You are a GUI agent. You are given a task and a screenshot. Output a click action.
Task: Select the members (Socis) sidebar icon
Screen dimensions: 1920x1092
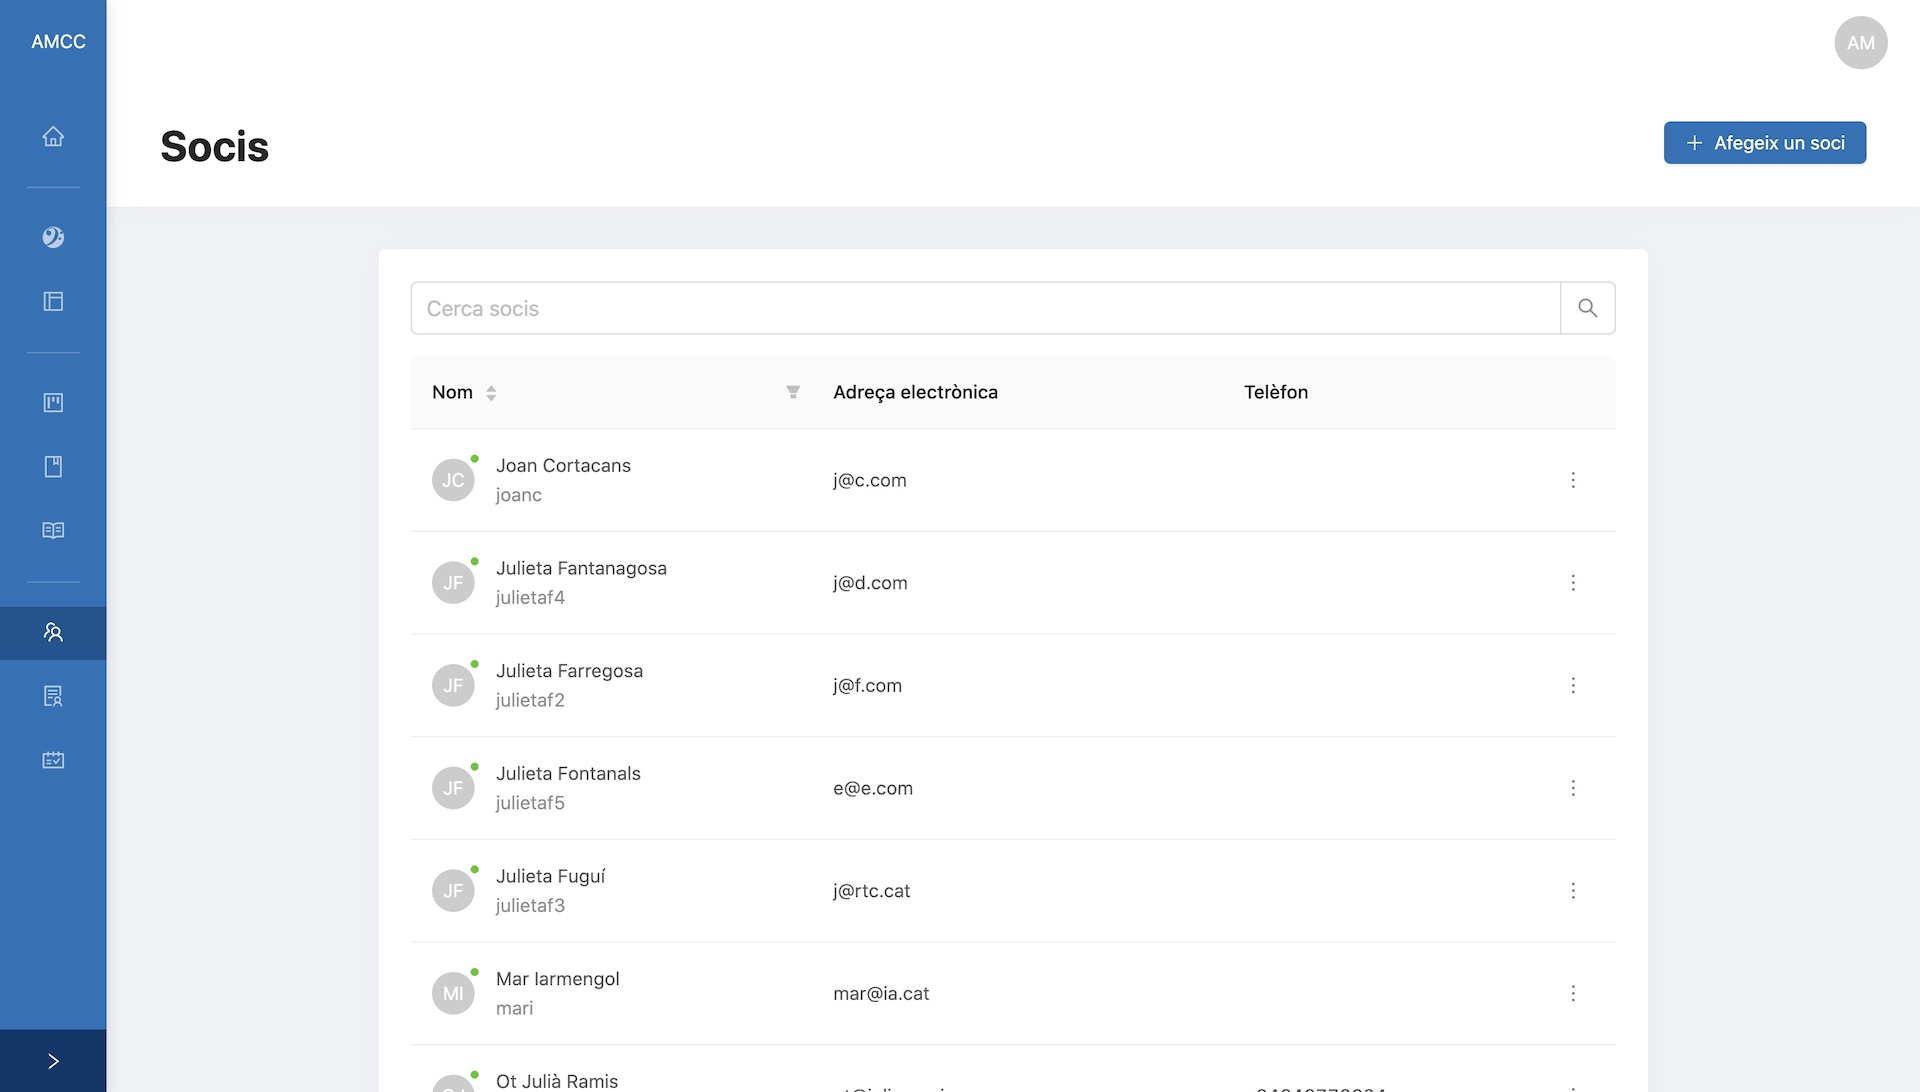pyautogui.click(x=53, y=632)
